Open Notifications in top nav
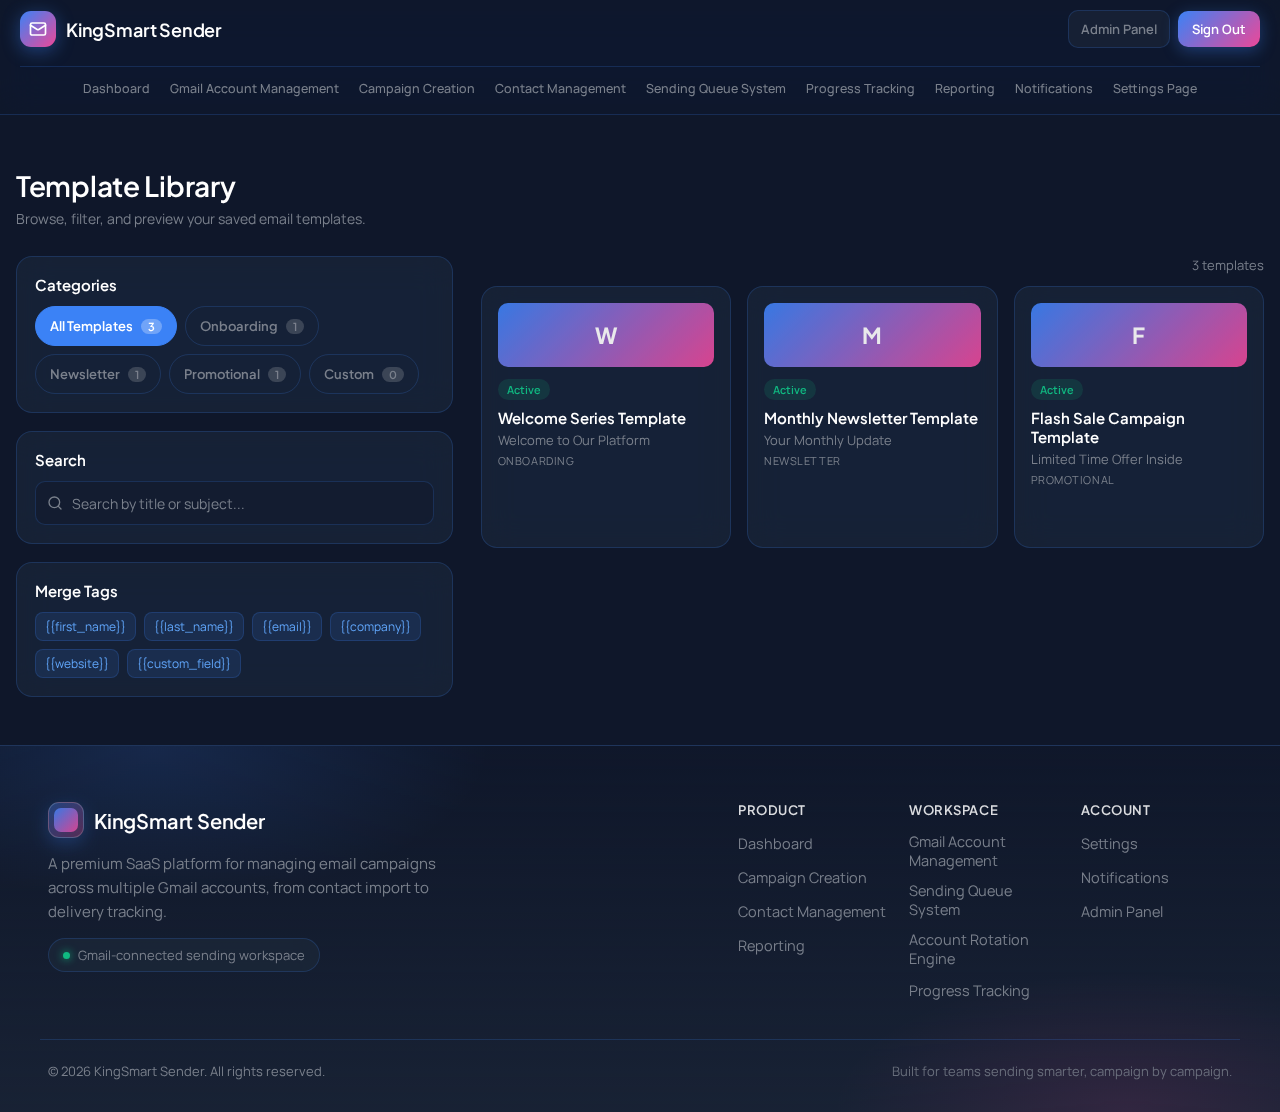The width and height of the screenshot is (1280, 1112). (1054, 89)
